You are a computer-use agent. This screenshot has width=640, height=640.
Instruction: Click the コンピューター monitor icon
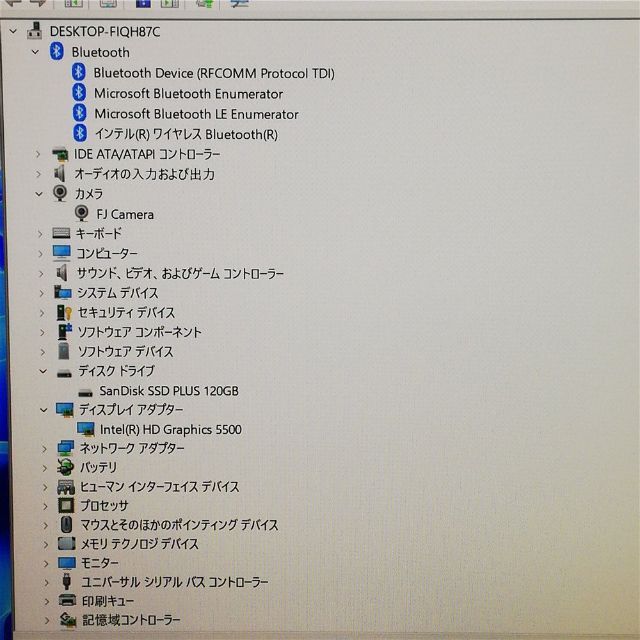tap(62, 253)
